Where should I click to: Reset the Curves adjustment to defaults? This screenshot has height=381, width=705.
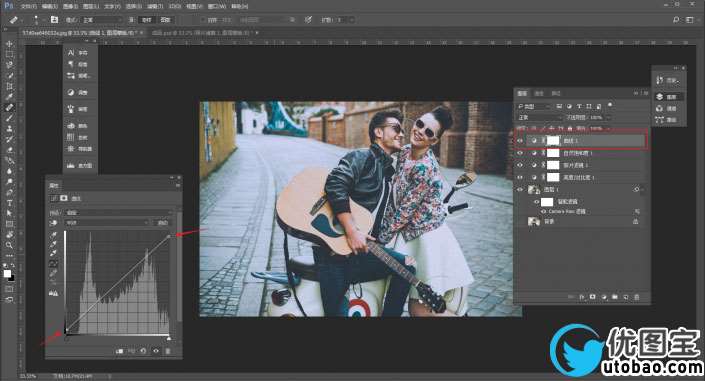coord(143,351)
